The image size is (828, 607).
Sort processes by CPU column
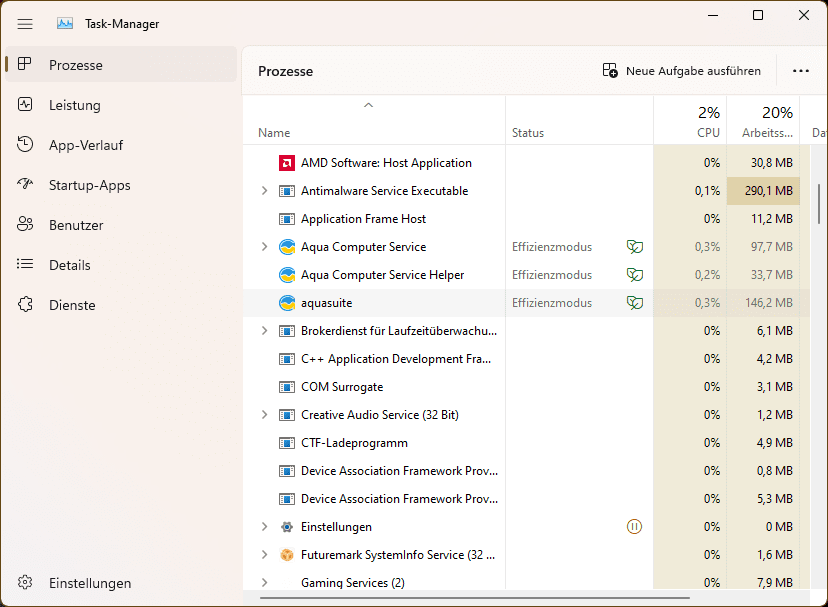click(x=690, y=121)
